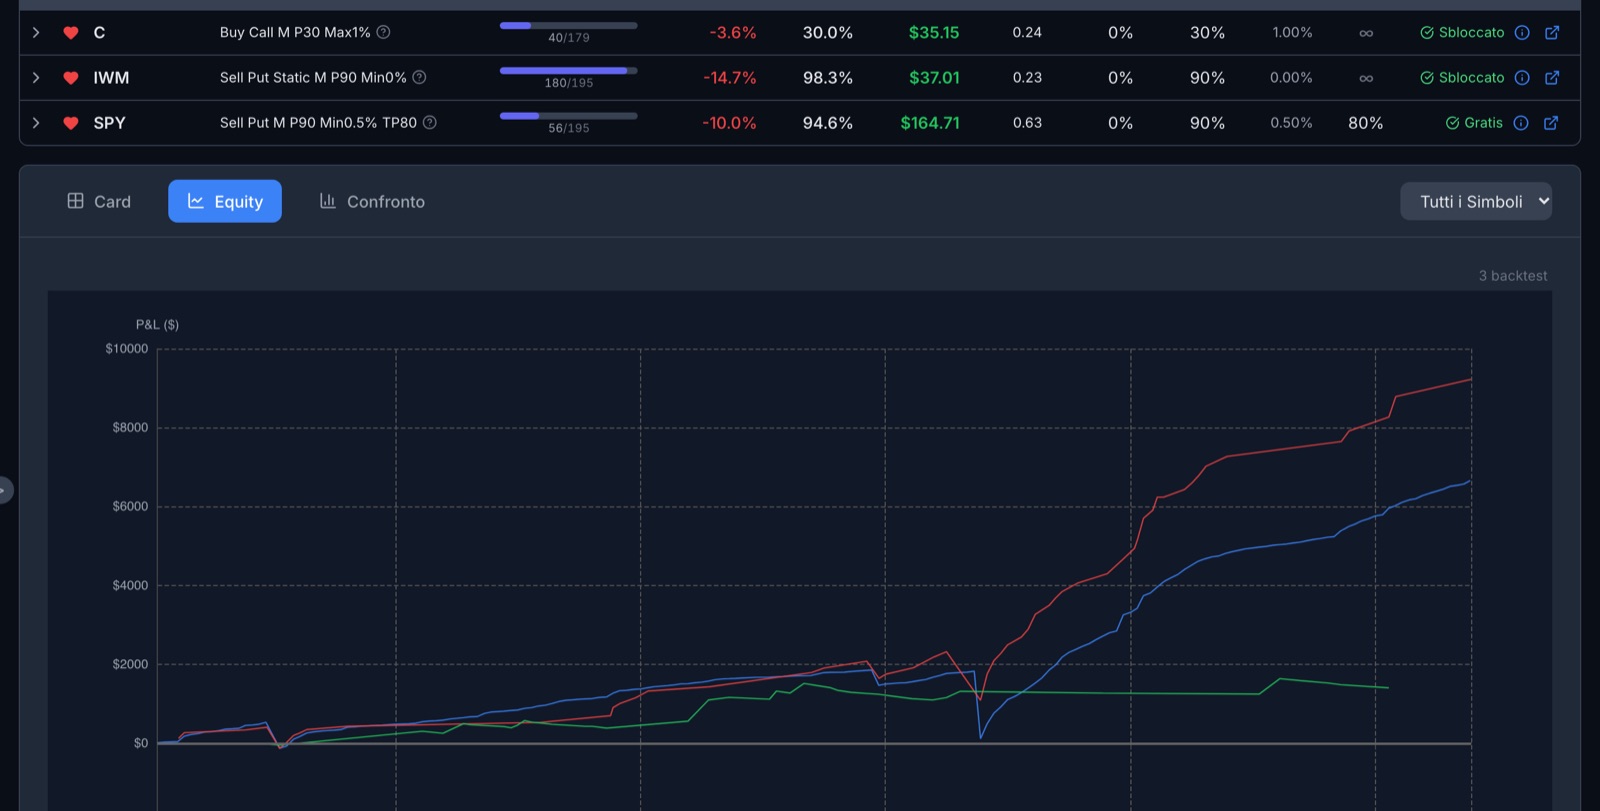This screenshot has height=811, width=1600.
Task: Expand the IWM strategy row
Action: [x=36, y=78]
